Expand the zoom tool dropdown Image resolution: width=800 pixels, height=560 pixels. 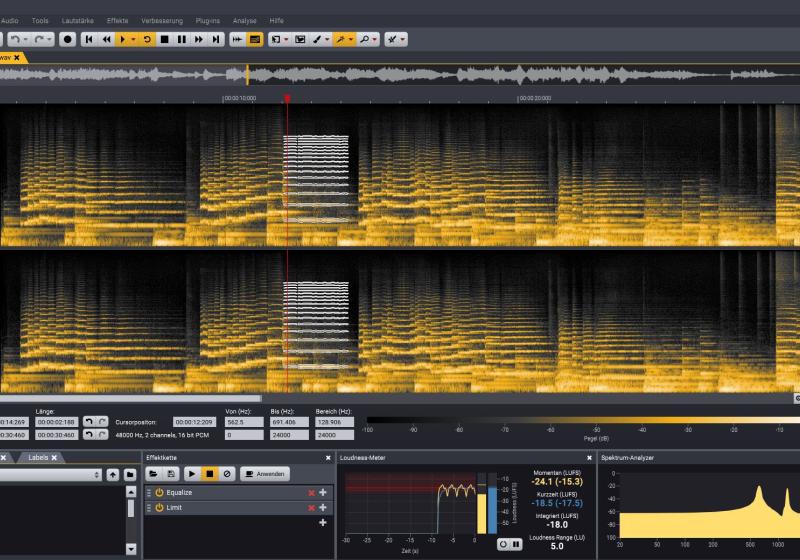(x=374, y=39)
